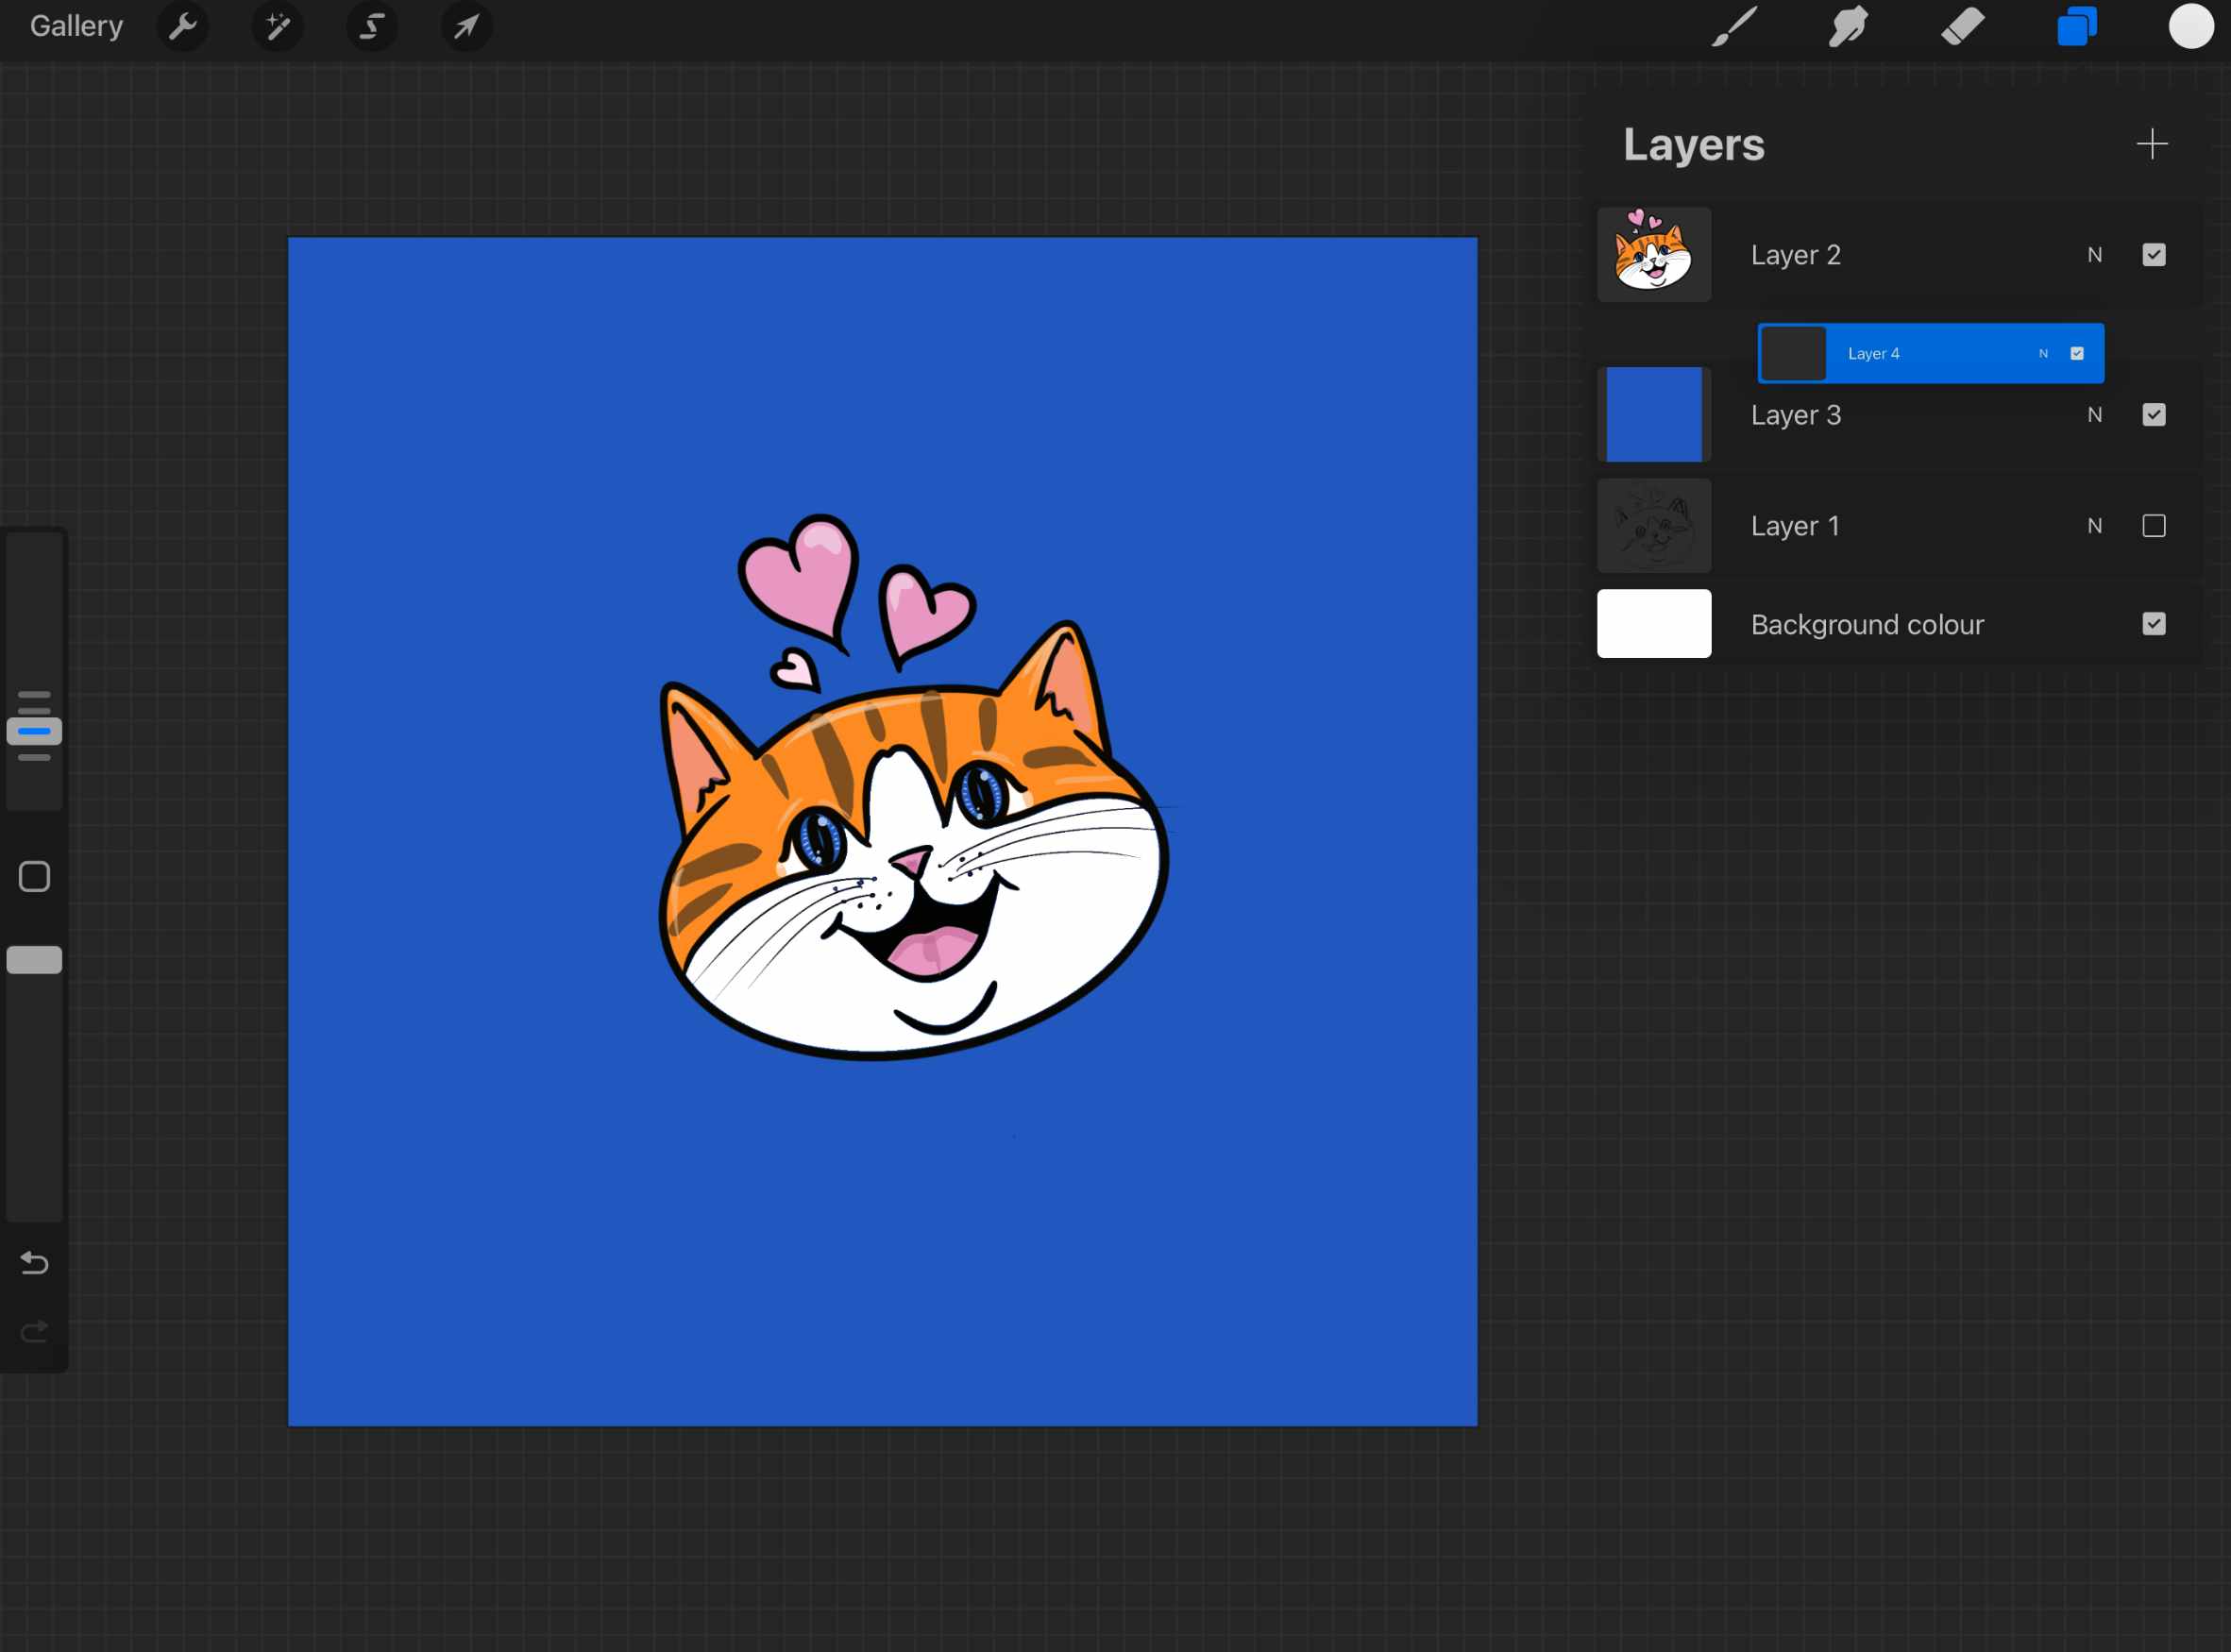Pick the Paint brush tool
Screen dimensions: 2231x1652
(1735, 27)
